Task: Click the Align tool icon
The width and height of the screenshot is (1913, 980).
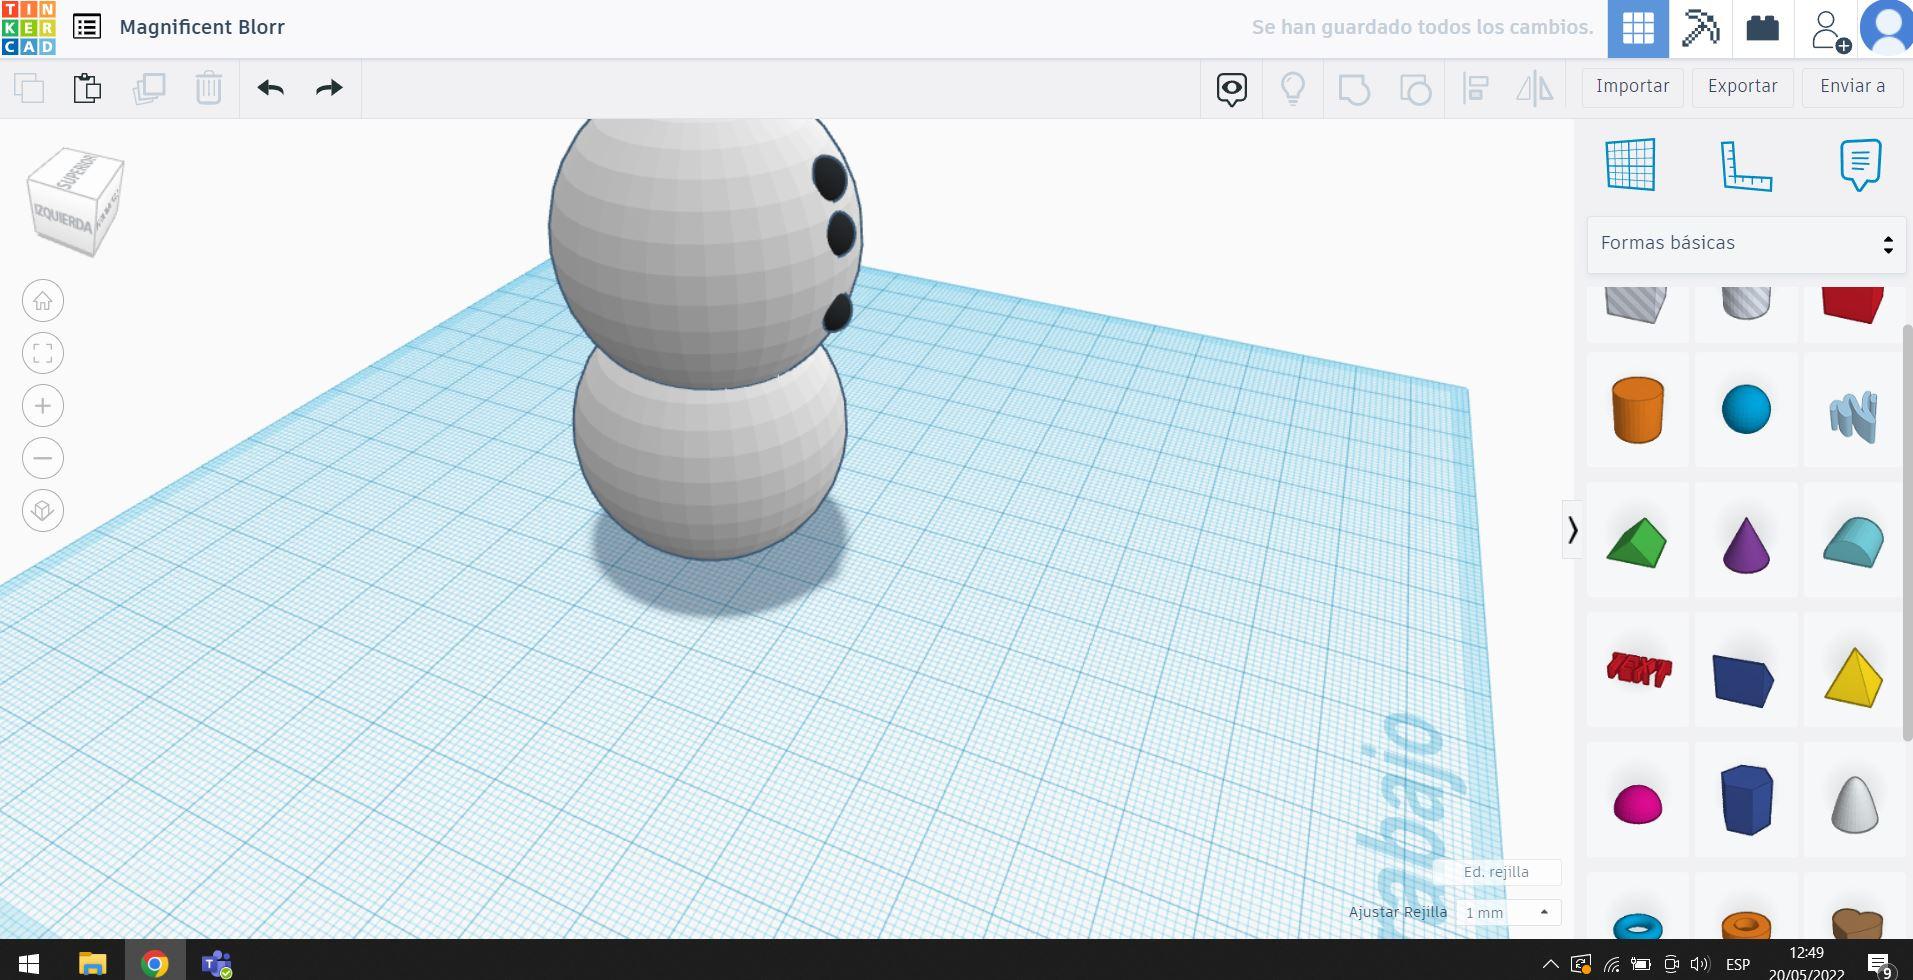Action: [1475, 89]
